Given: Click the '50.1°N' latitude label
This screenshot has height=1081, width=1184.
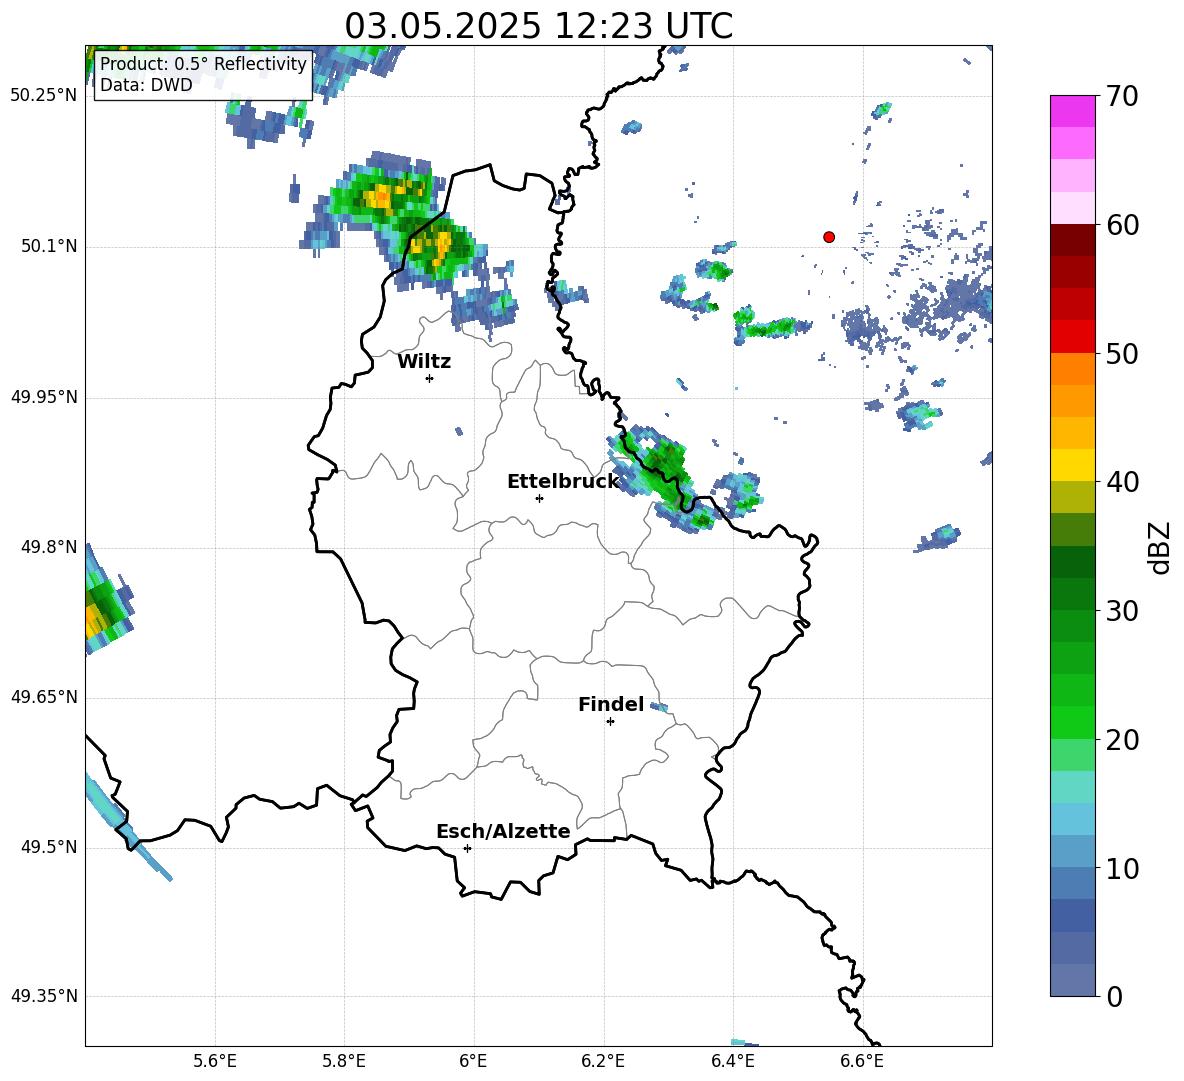Looking at the screenshot, I should (49, 247).
